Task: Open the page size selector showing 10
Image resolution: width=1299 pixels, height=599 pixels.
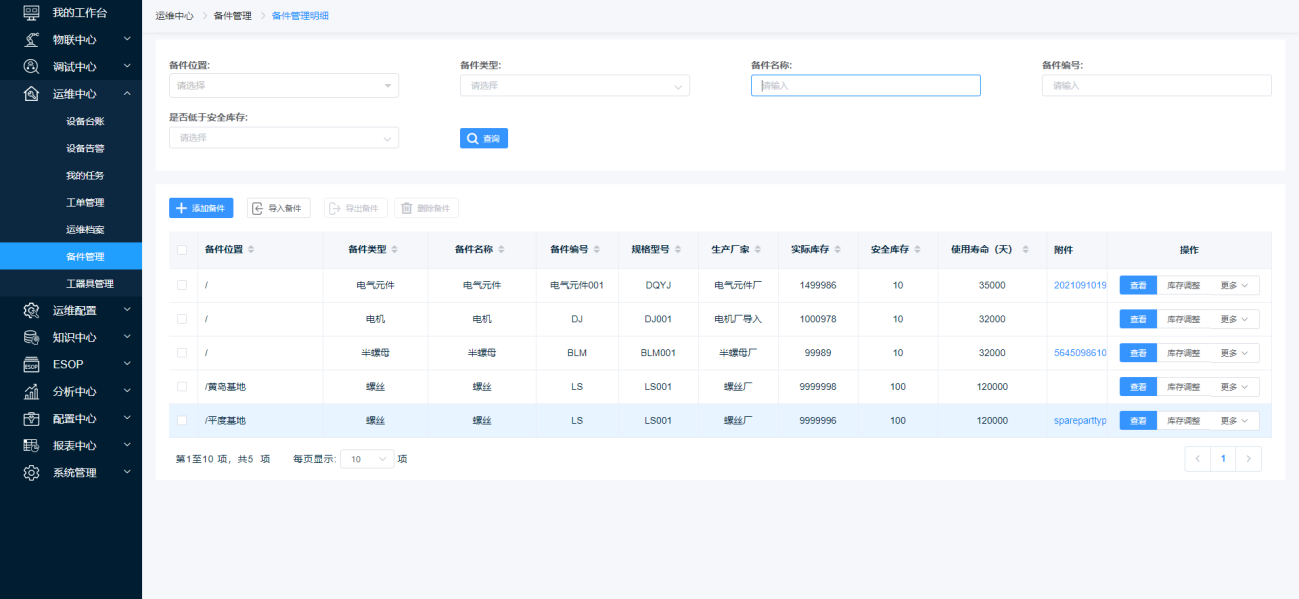Action: 367,459
